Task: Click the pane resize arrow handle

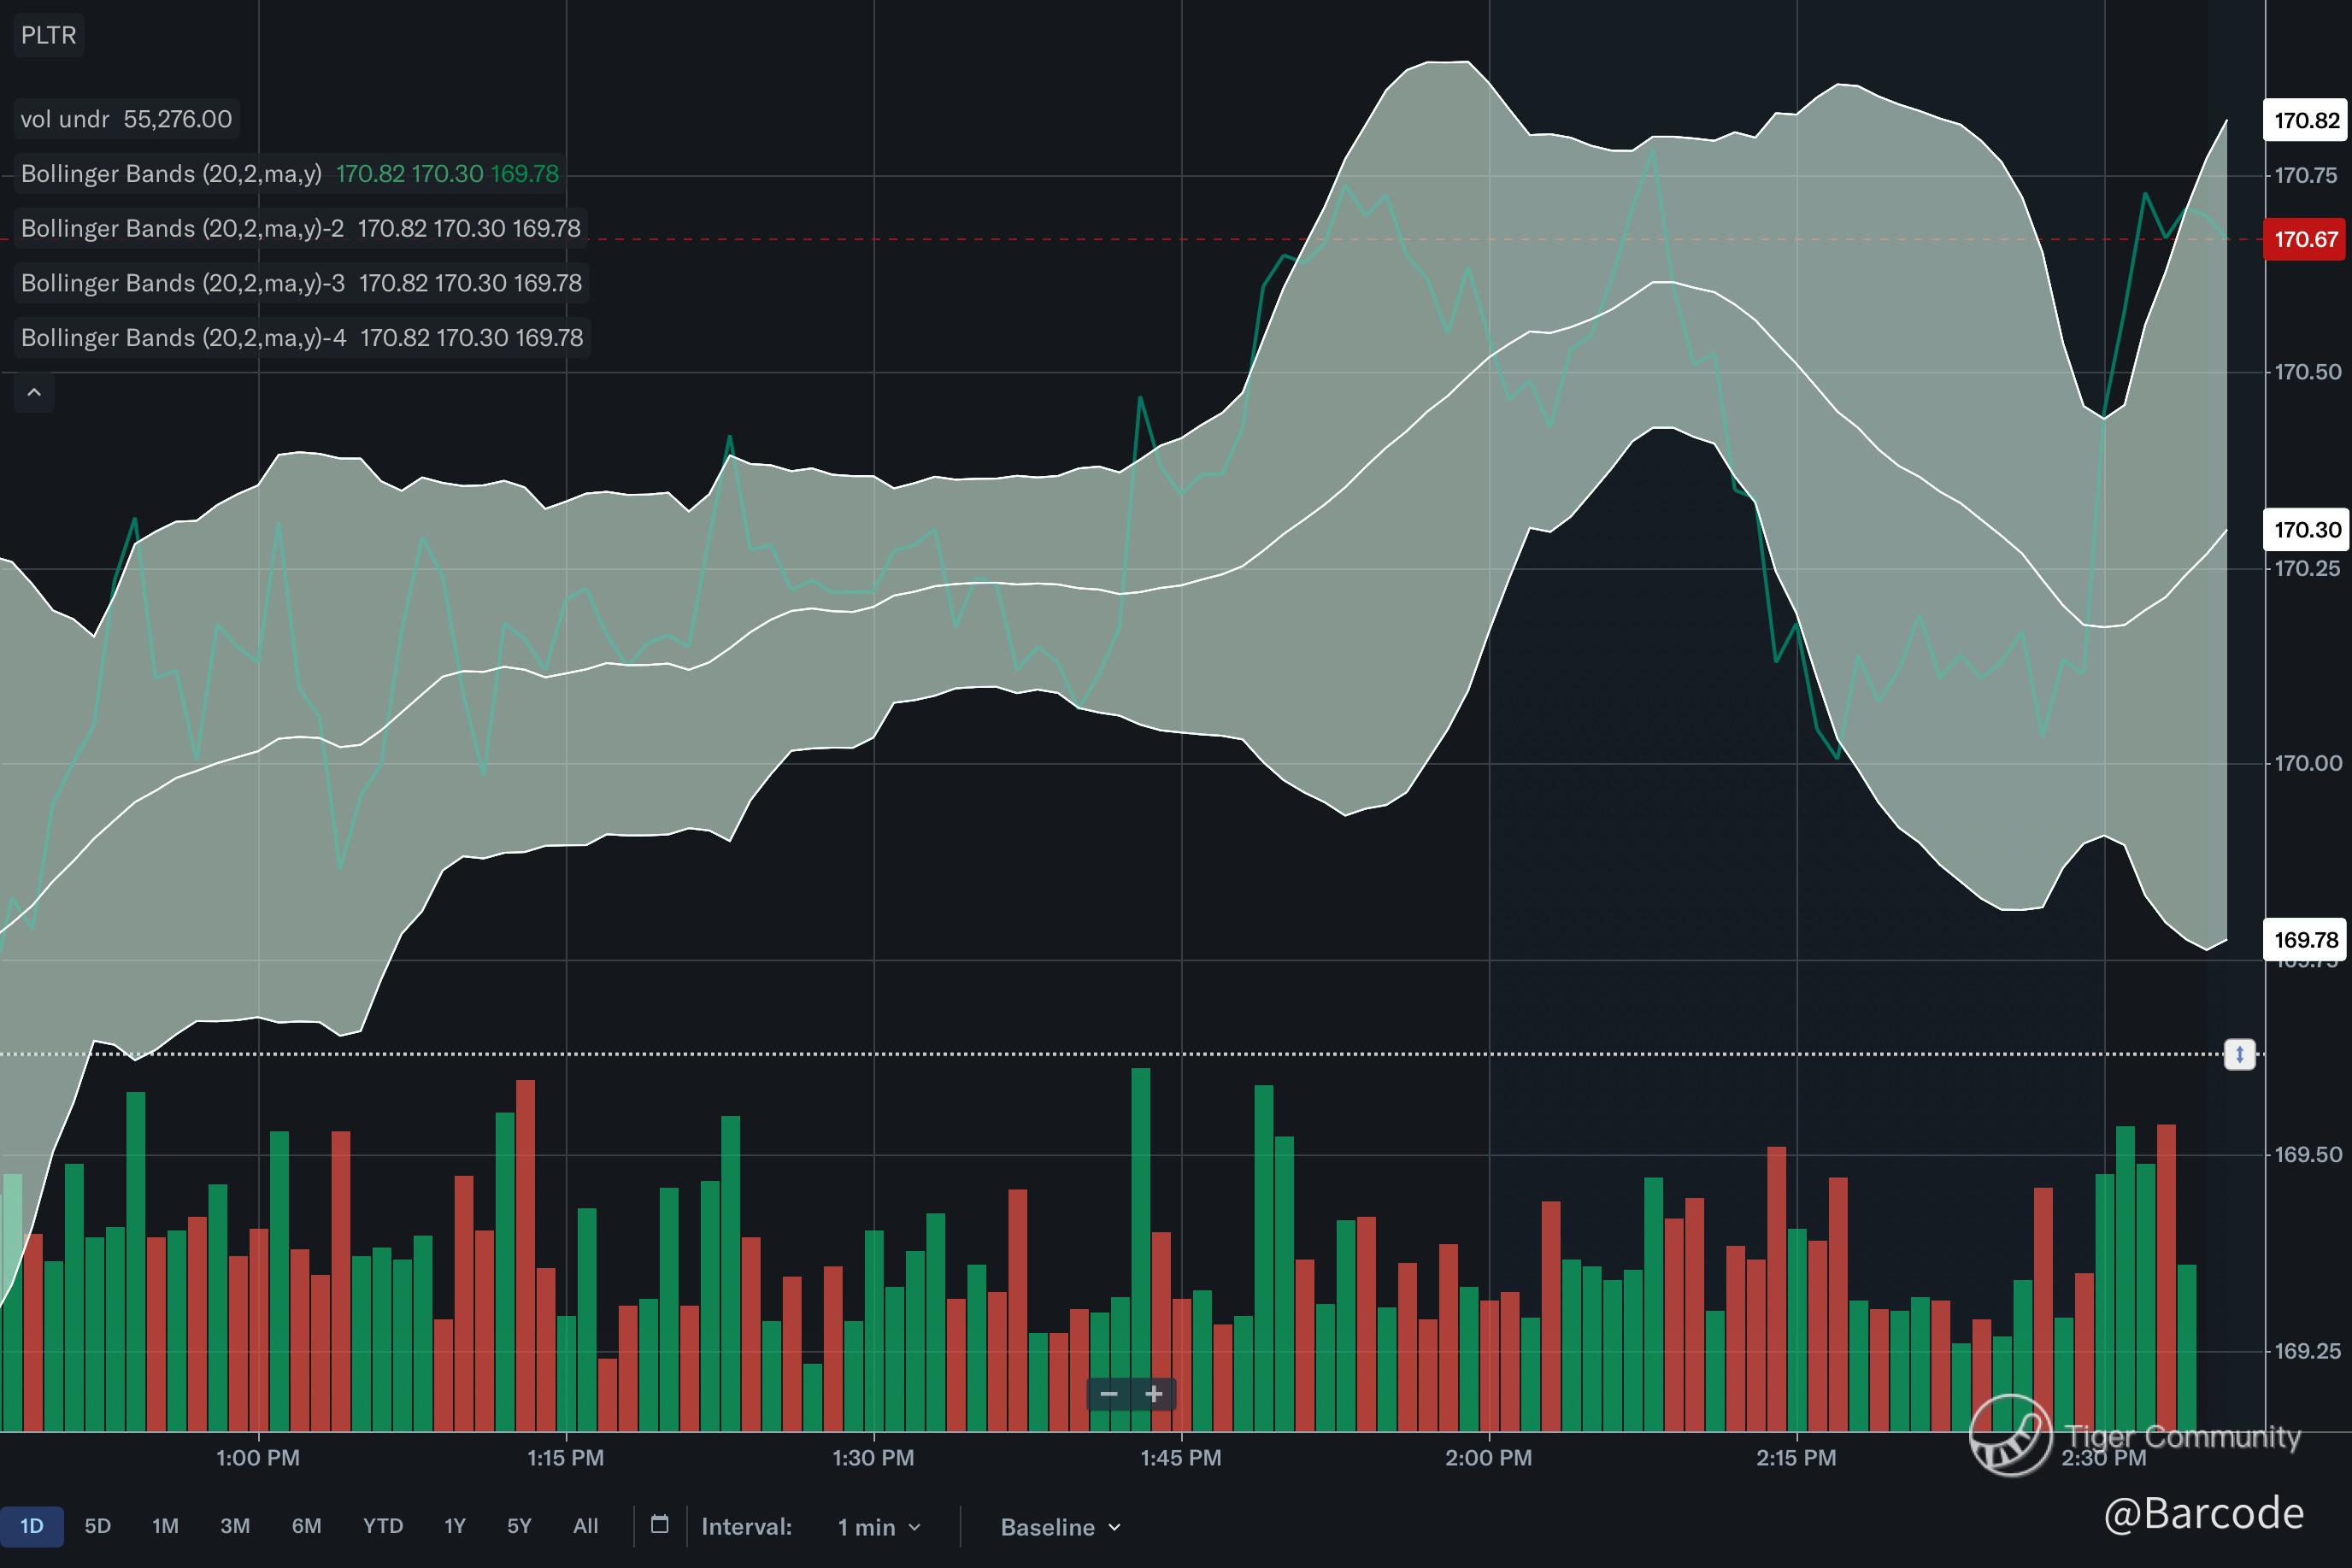Action: tap(2239, 1054)
